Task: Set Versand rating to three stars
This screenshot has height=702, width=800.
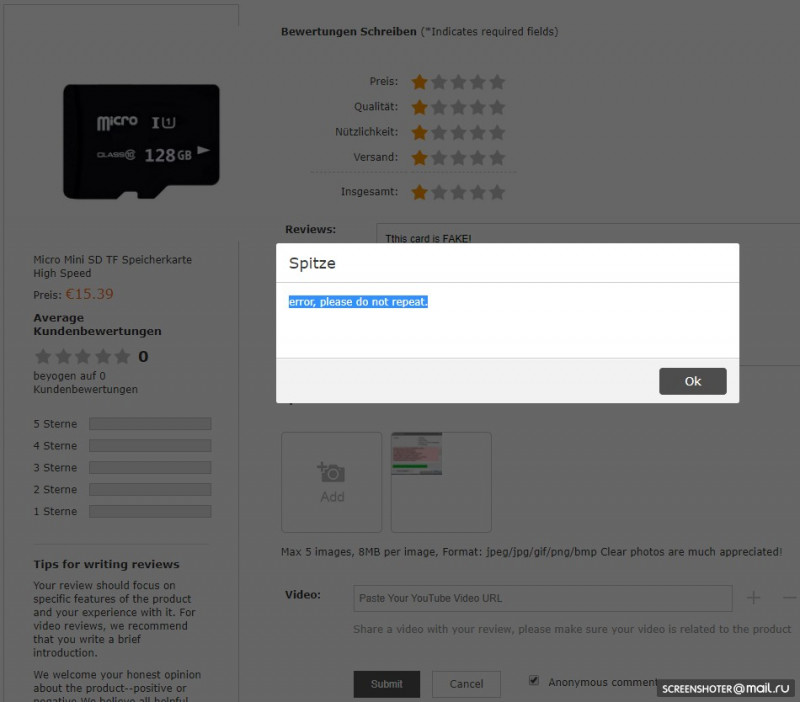Action: pyautogui.click(x=458, y=158)
